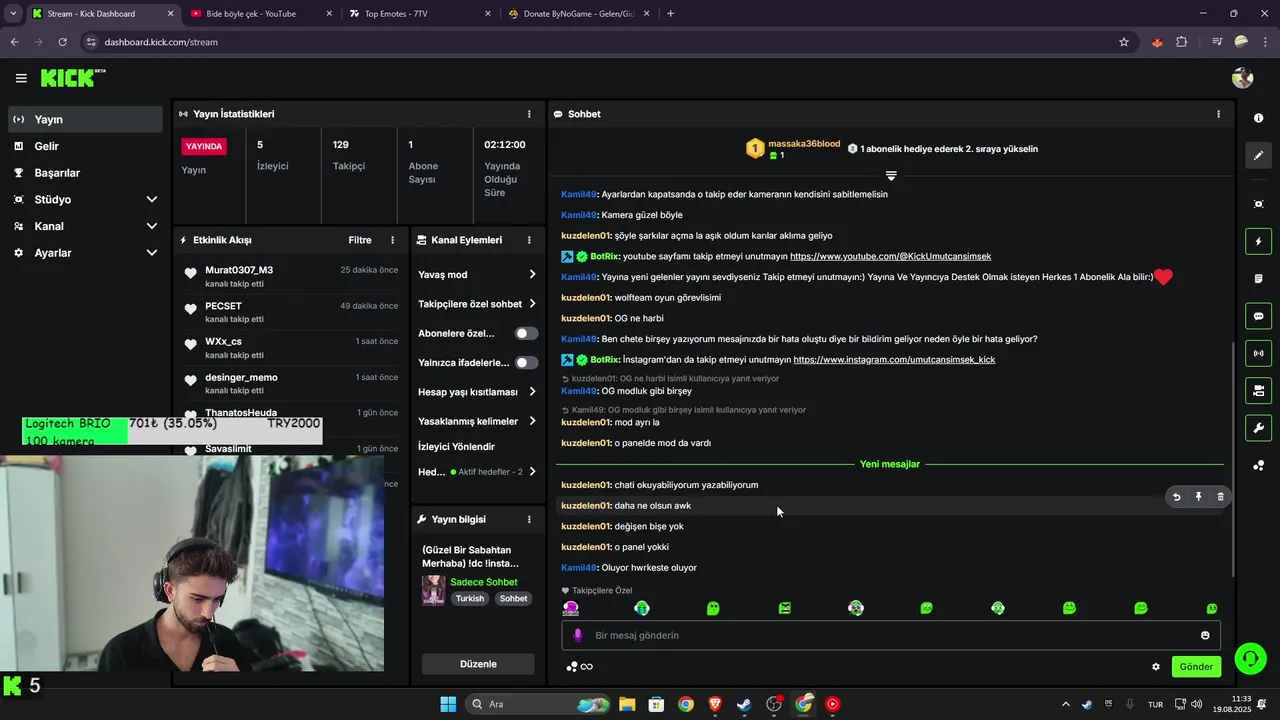The width and height of the screenshot is (1280, 720).
Task: Open Kanal Eylemleri three-dot options
Action: click(529, 240)
